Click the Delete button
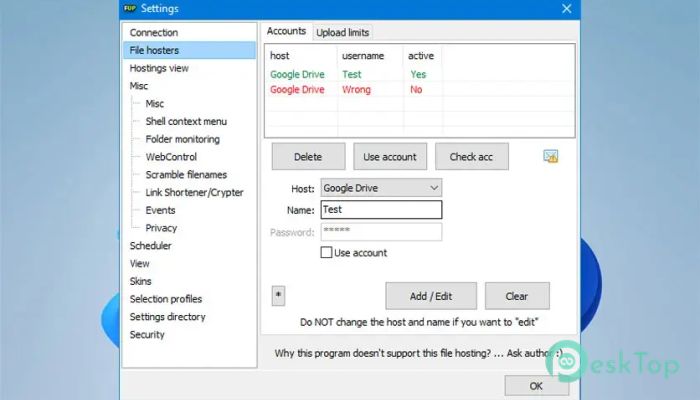This screenshot has height=400, width=700. pos(308,157)
